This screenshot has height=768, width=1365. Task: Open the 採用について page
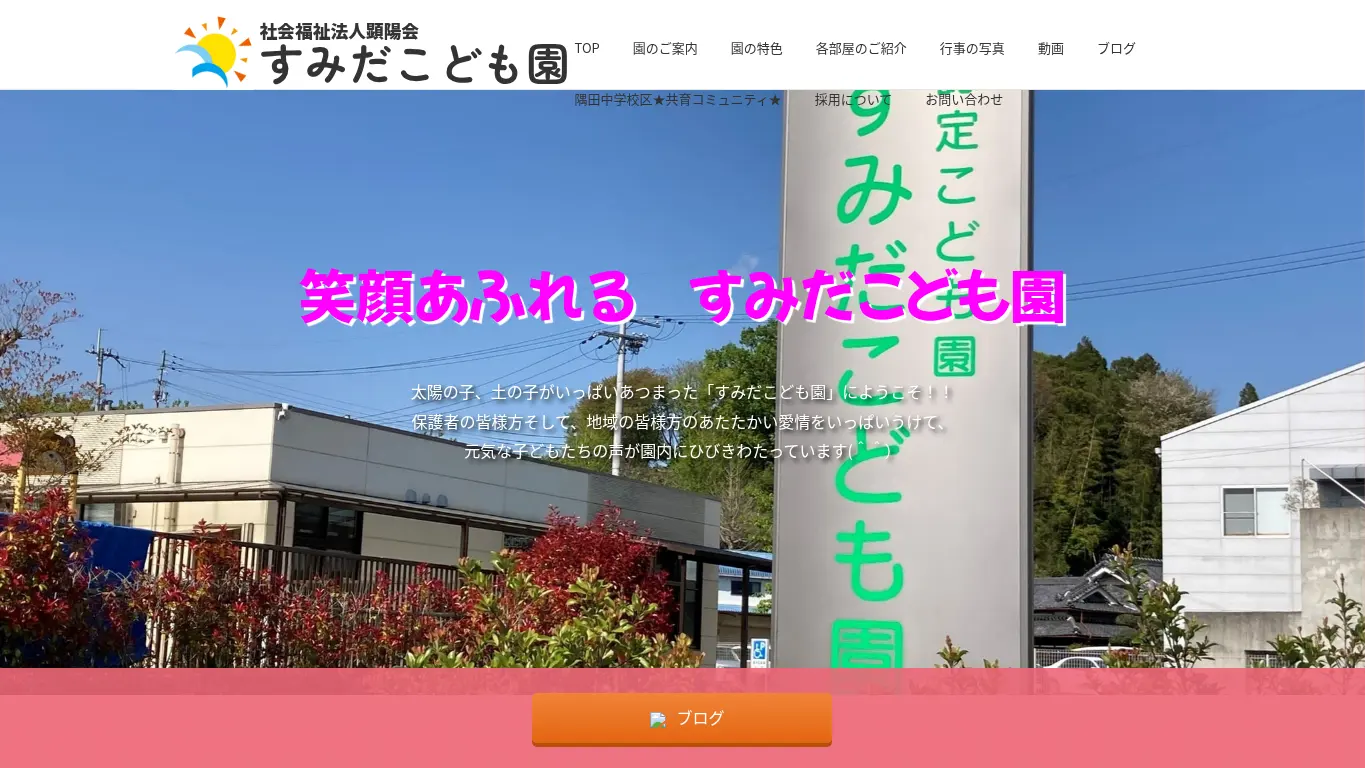point(853,99)
